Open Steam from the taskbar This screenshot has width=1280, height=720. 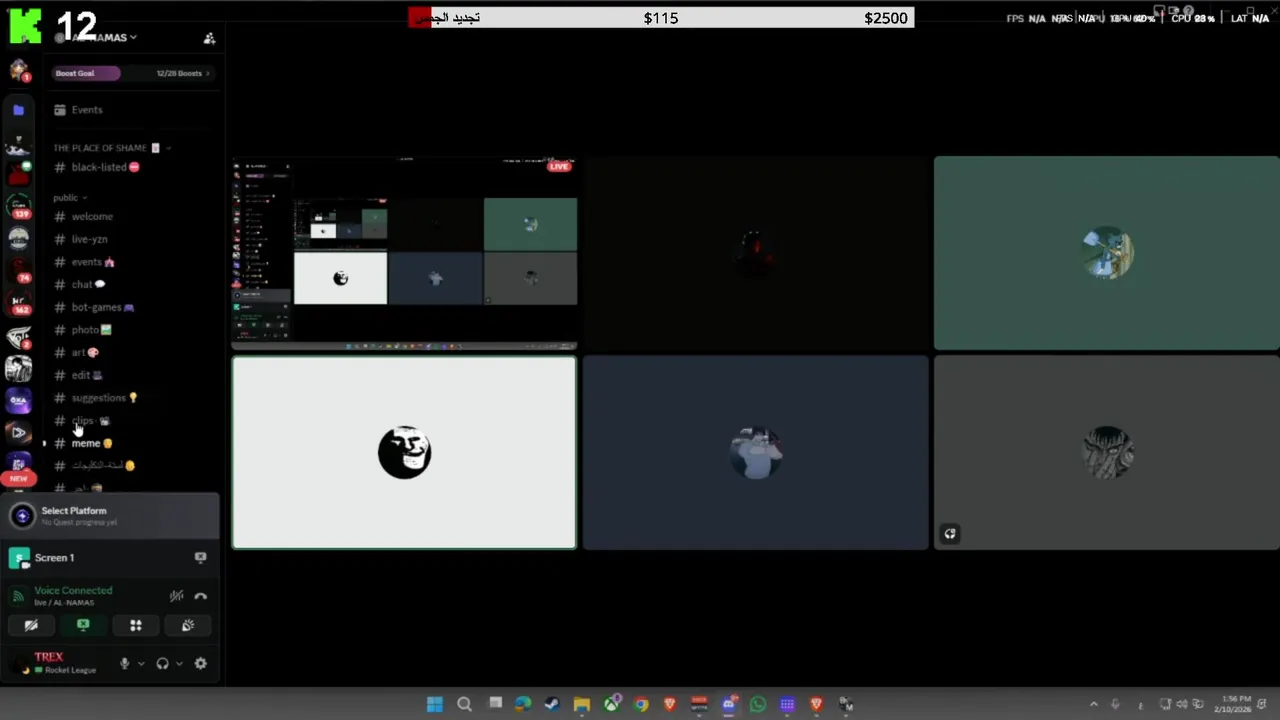(552, 705)
